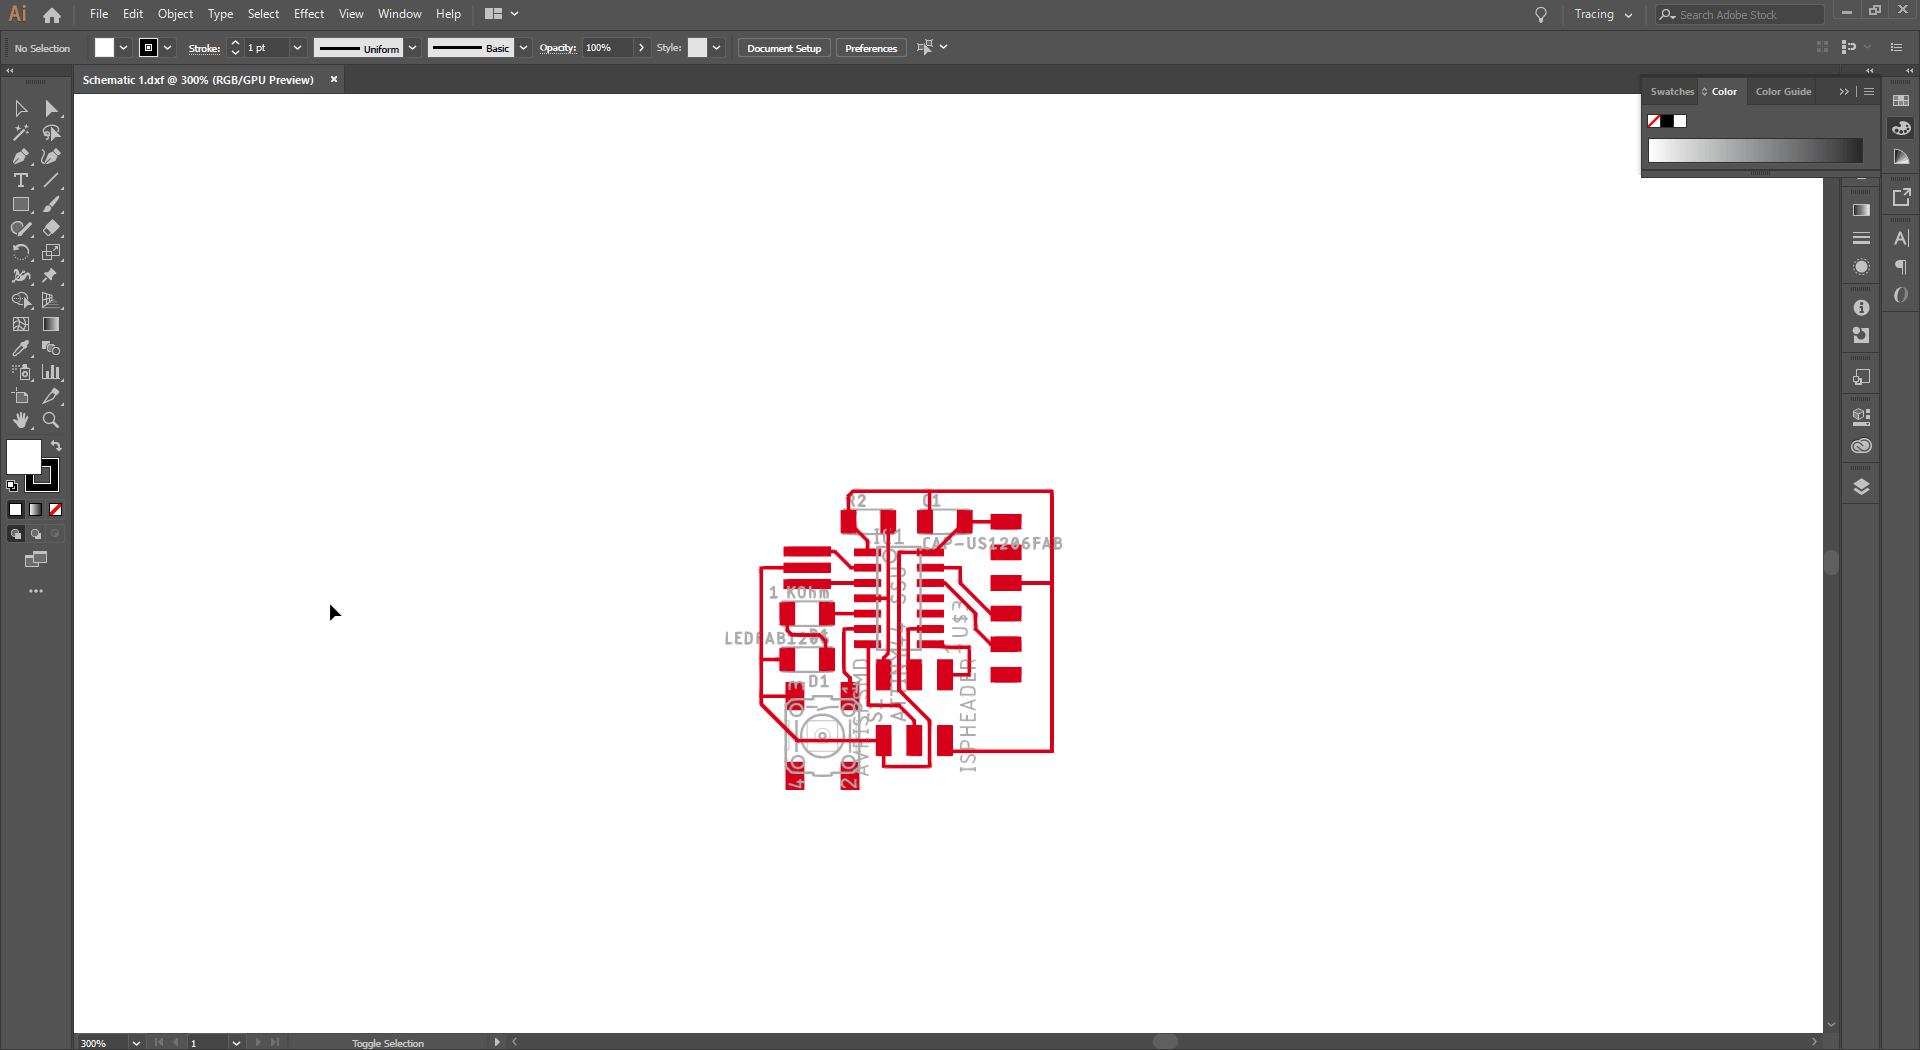Select the Zoom tool
1920x1050 pixels.
[x=51, y=420]
